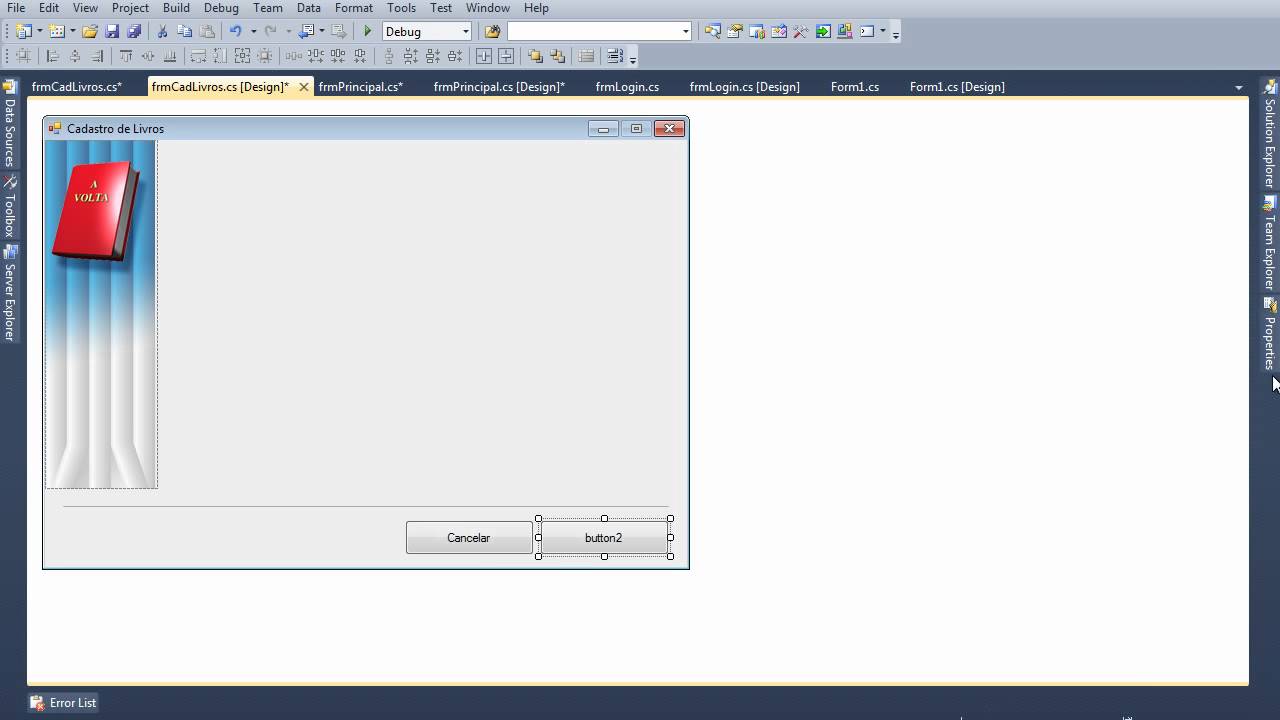The width and height of the screenshot is (1280, 720).
Task: Click the Send to Back icon
Action: (x=557, y=56)
